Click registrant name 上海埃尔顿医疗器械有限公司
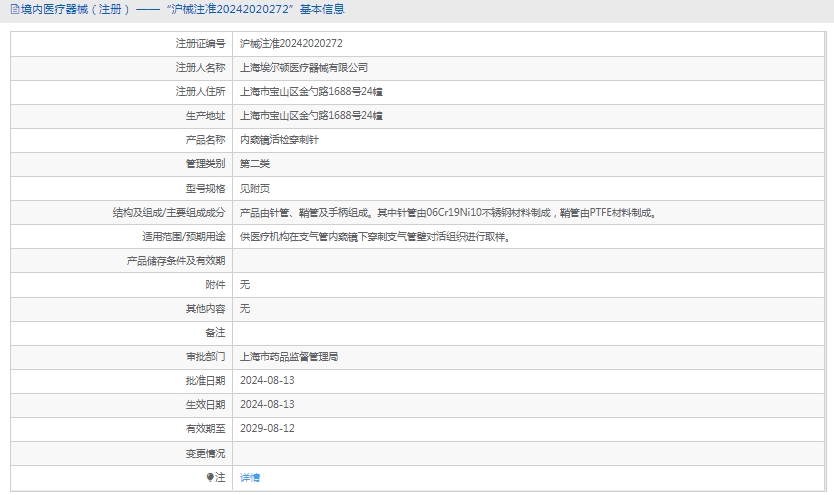The image size is (834, 495). pyautogui.click(x=304, y=68)
